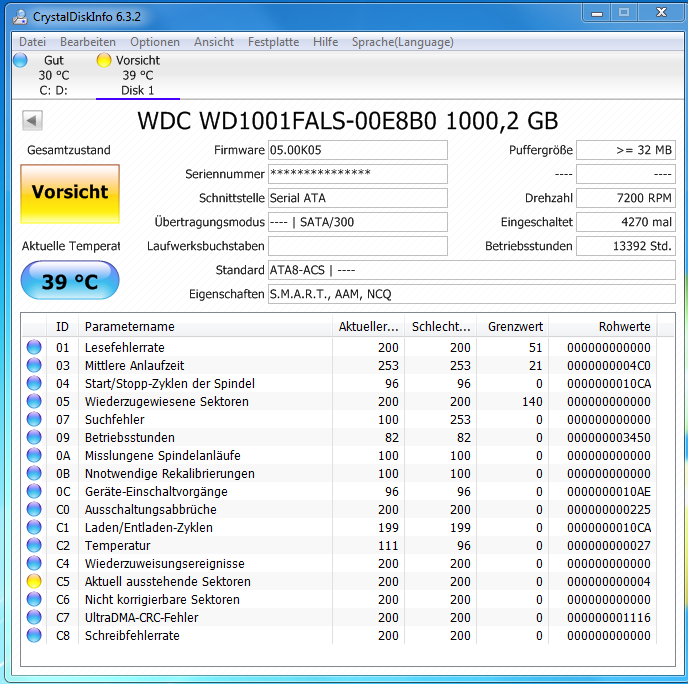The height and width of the screenshot is (684, 688).
Task: Click raw value 0000000004C0
Action: 609,365
